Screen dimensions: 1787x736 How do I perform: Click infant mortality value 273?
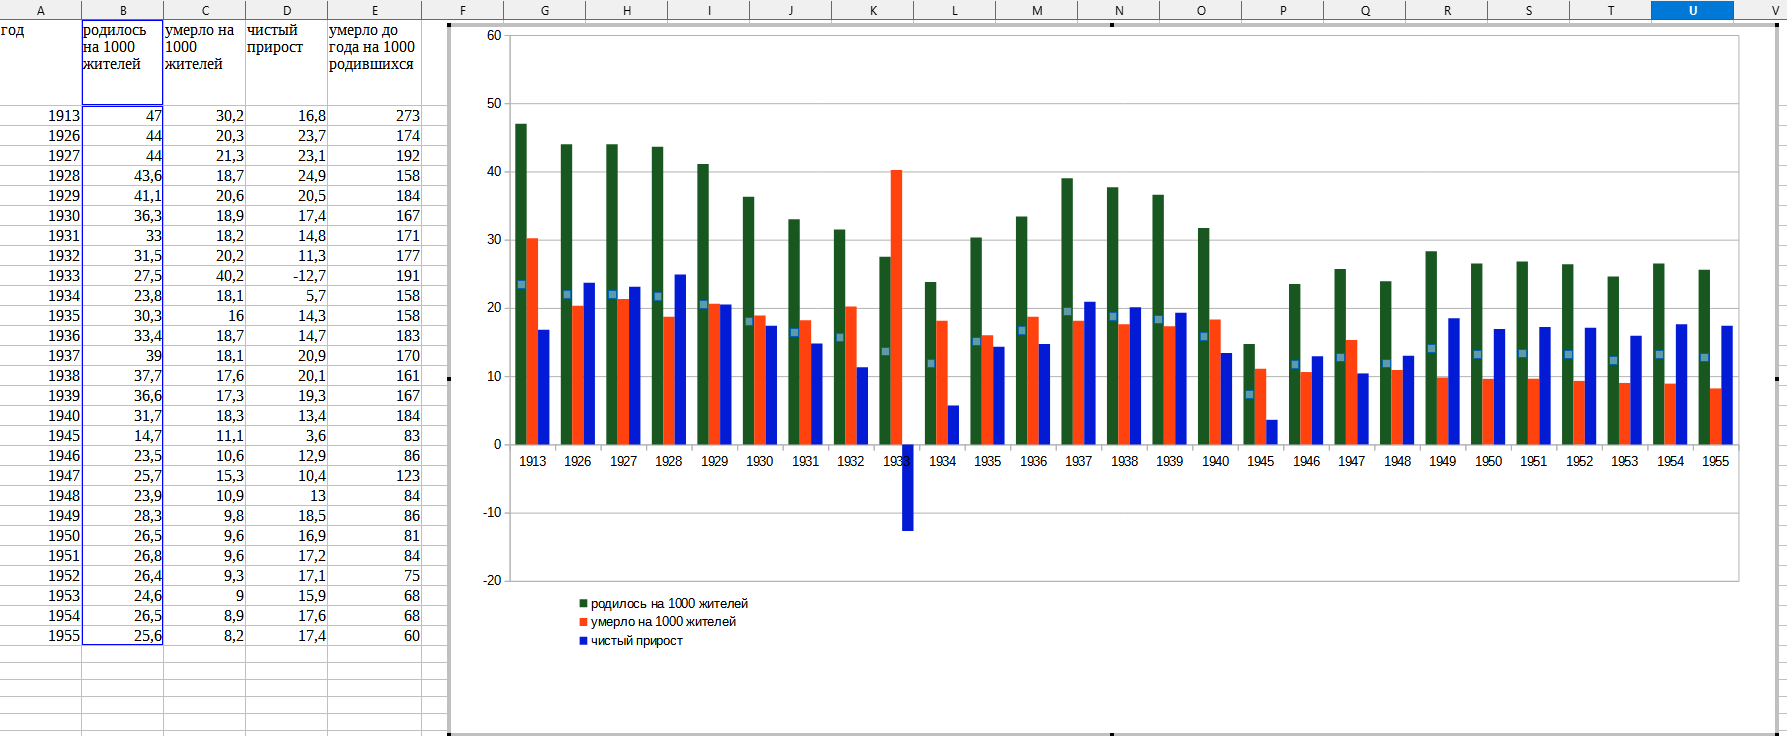375,116
